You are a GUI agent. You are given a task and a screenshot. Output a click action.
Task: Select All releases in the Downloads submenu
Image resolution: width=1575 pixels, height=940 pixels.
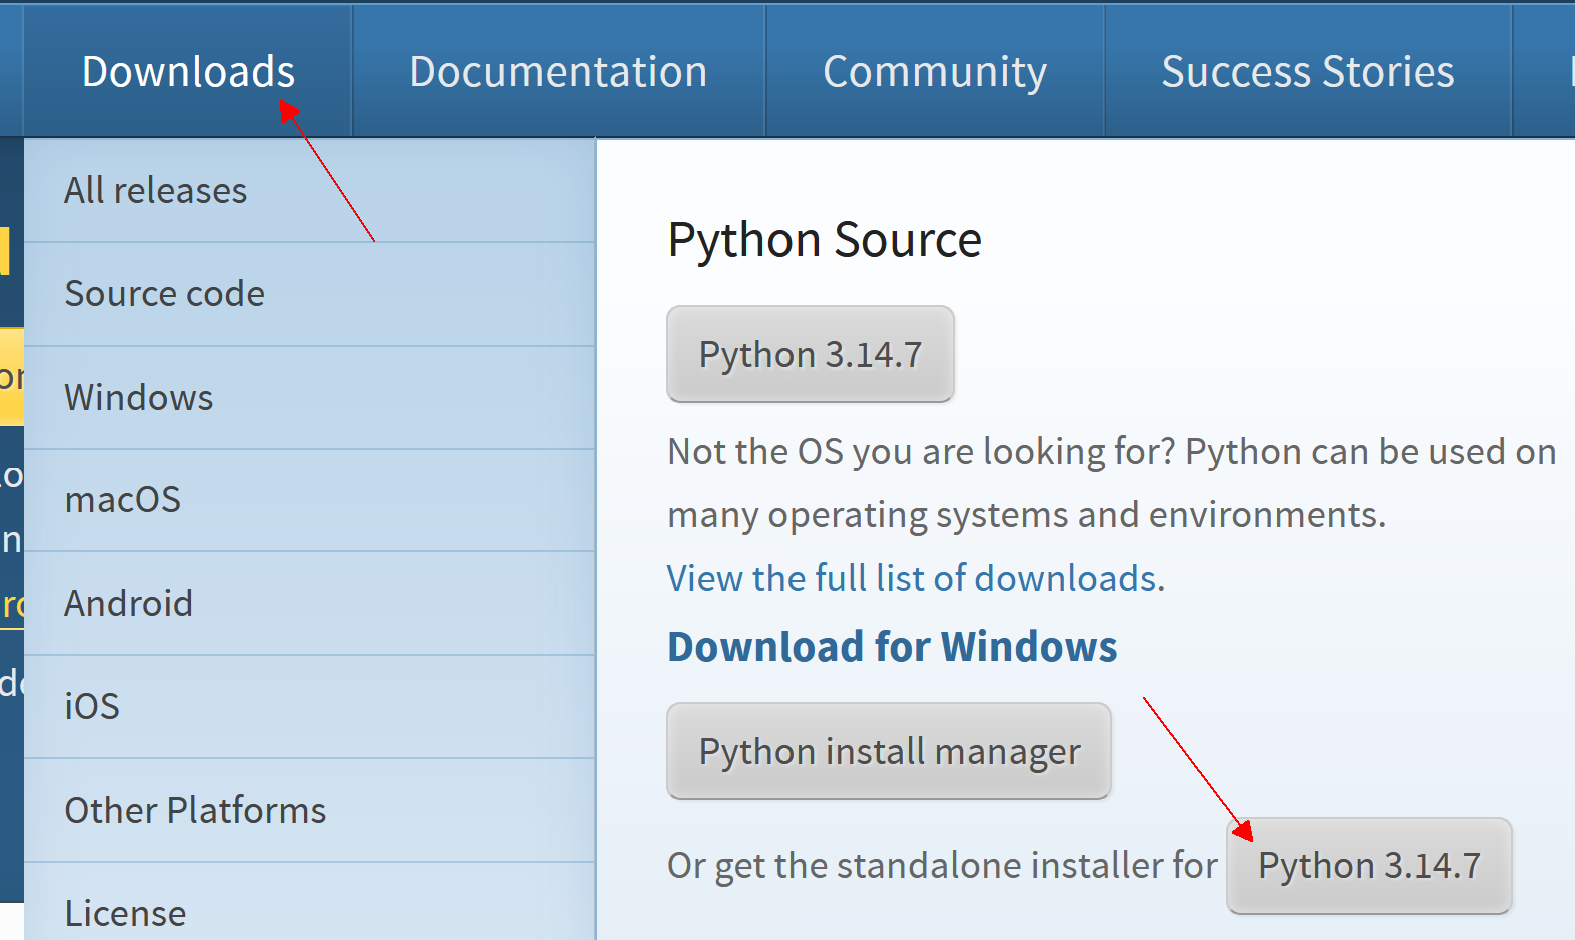309,190
